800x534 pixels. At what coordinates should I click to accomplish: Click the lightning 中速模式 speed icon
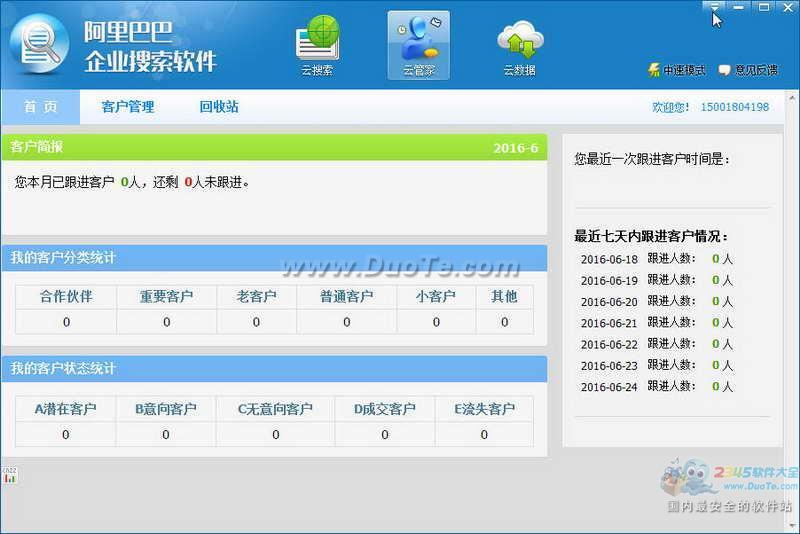[x=654, y=70]
